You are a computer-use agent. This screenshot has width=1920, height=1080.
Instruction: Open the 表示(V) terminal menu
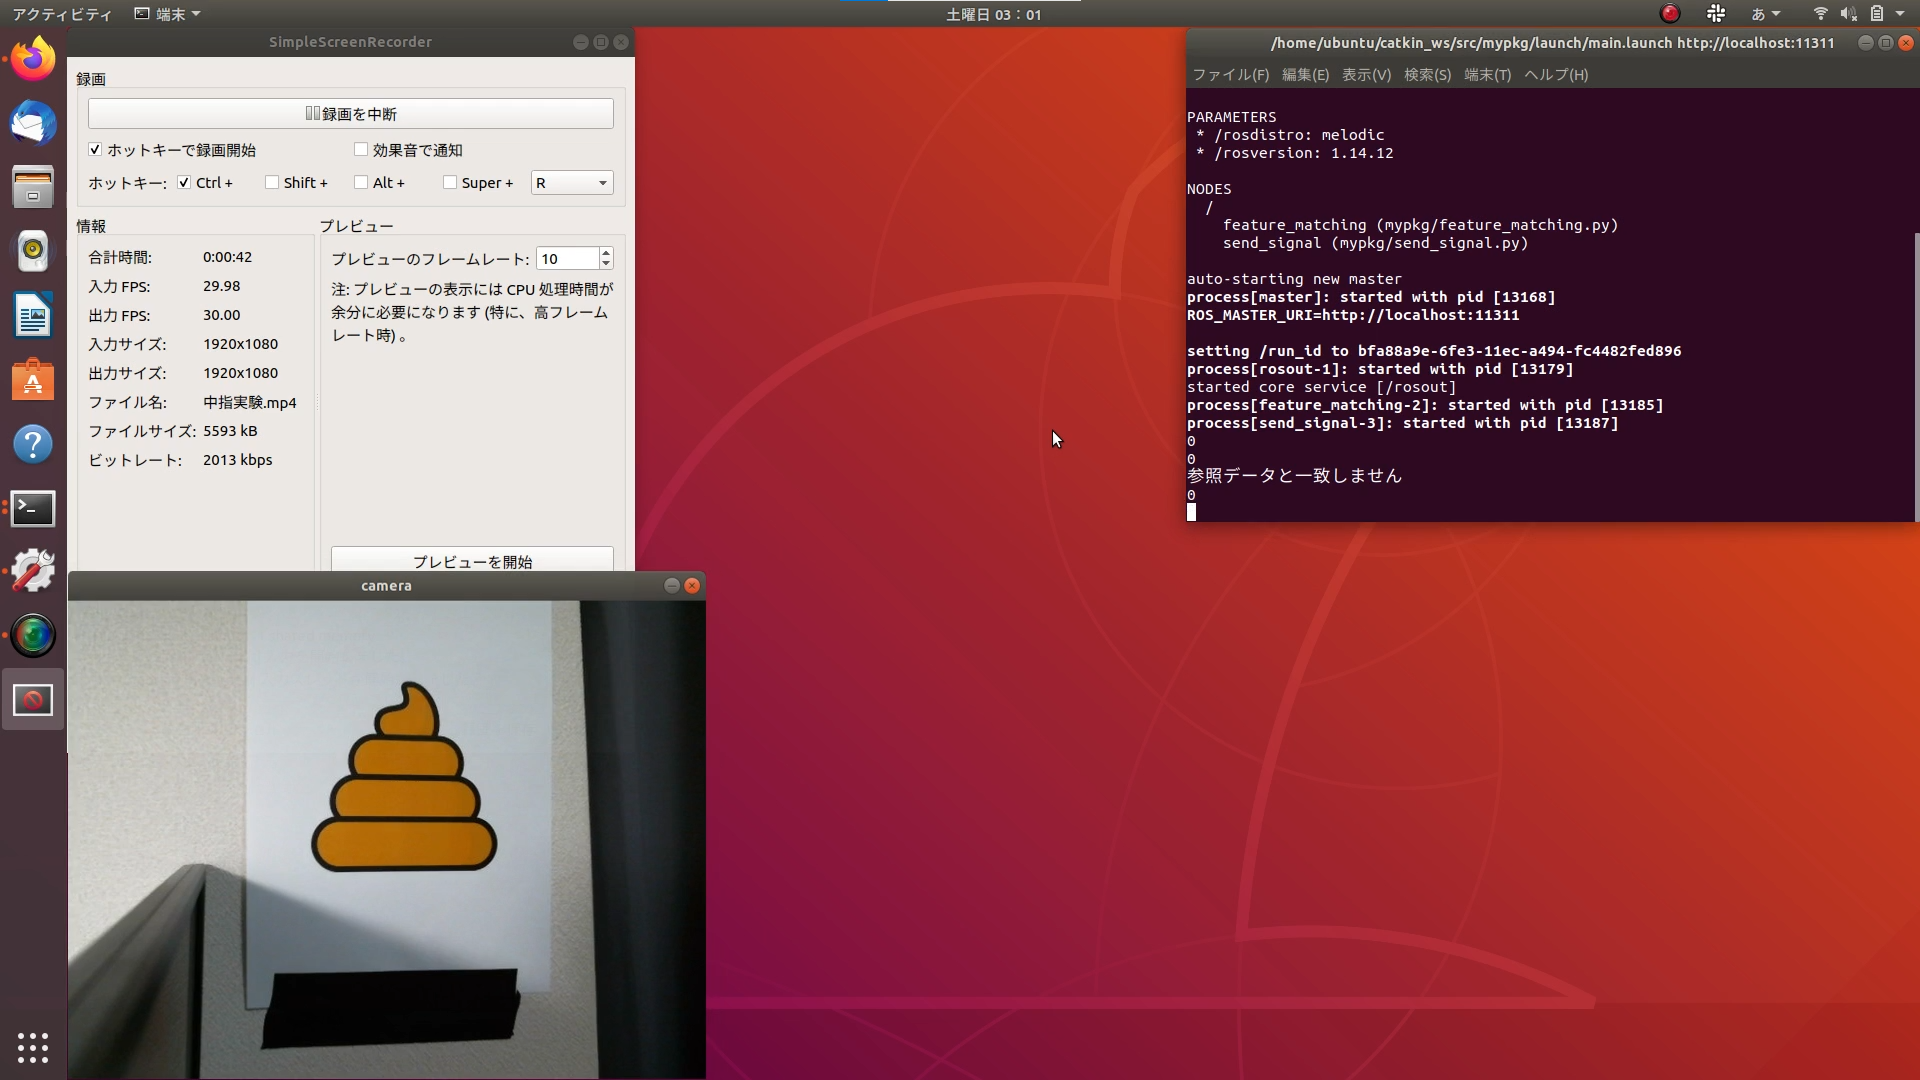point(1366,75)
